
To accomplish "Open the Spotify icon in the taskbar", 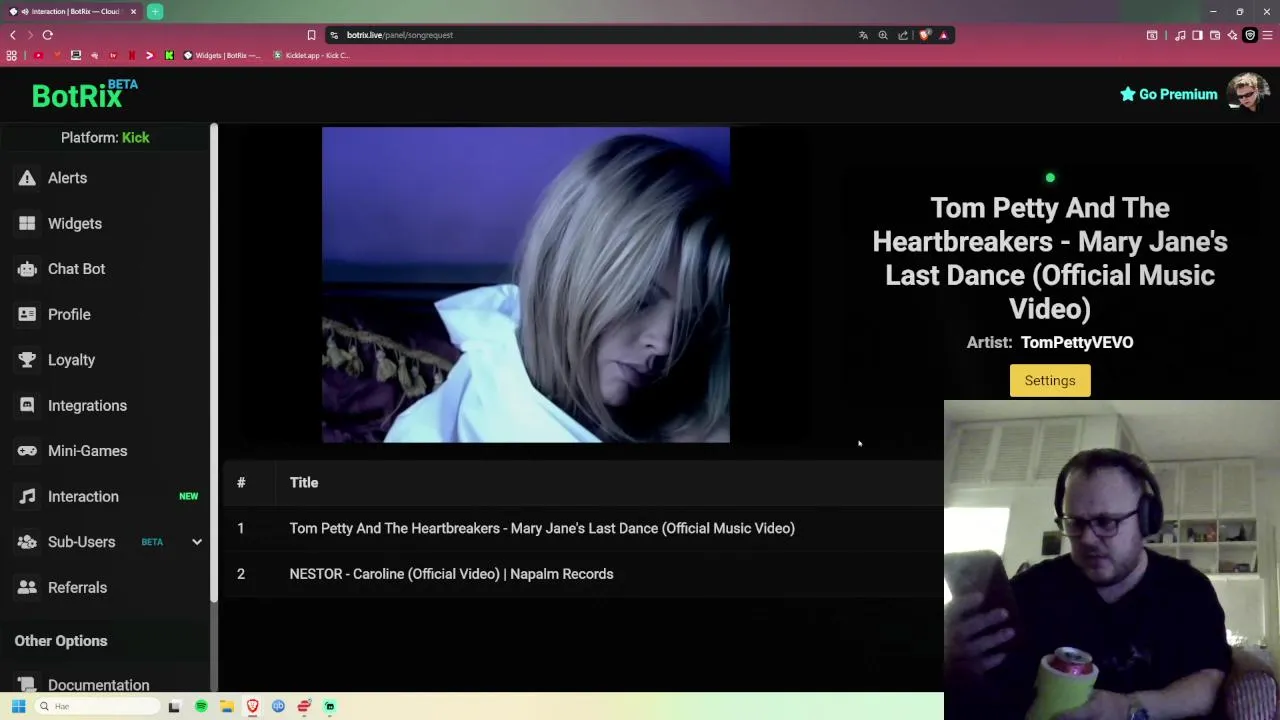I will pyautogui.click(x=201, y=706).
